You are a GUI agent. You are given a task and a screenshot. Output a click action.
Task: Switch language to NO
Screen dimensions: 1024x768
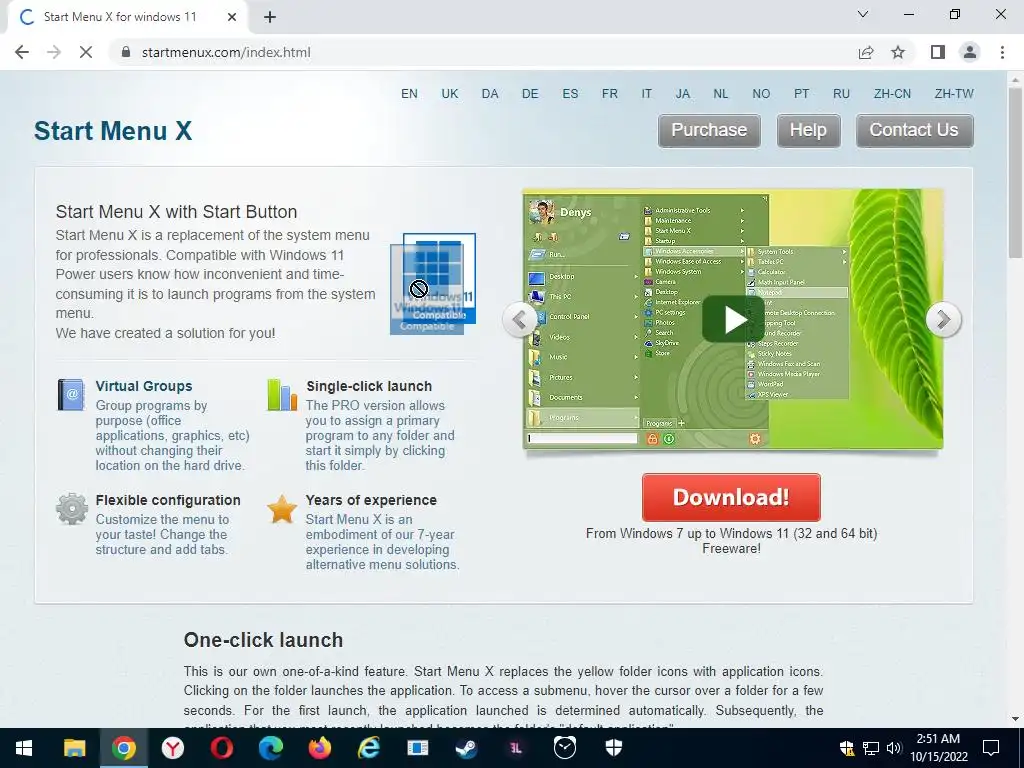point(761,93)
